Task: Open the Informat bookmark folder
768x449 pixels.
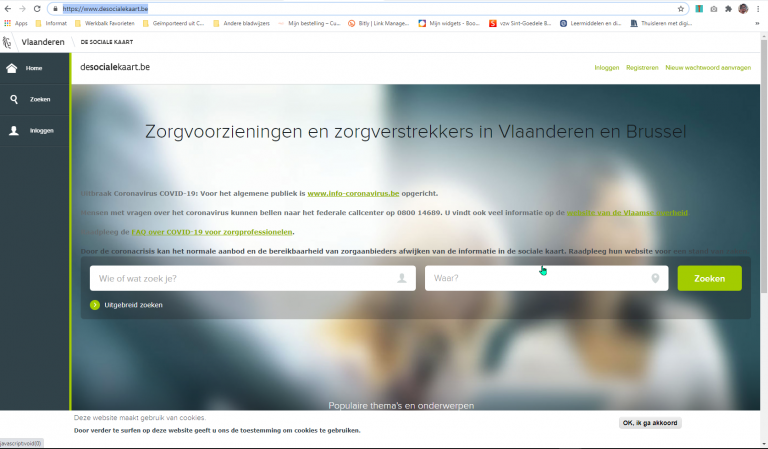Action: pyautogui.click(x=51, y=23)
